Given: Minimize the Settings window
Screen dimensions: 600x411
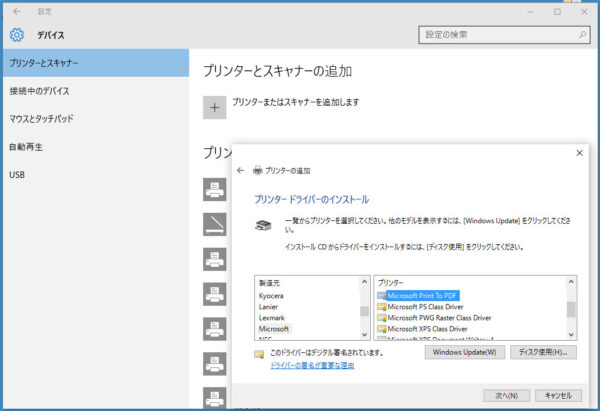Looking at the screenshot, I should [531, 11].
